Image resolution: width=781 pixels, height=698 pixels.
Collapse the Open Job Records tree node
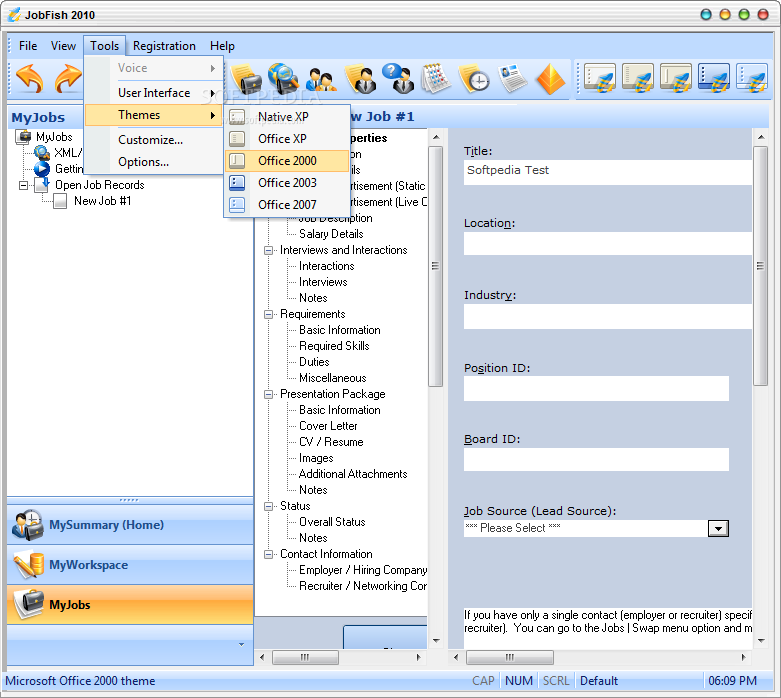coord(23,185)
